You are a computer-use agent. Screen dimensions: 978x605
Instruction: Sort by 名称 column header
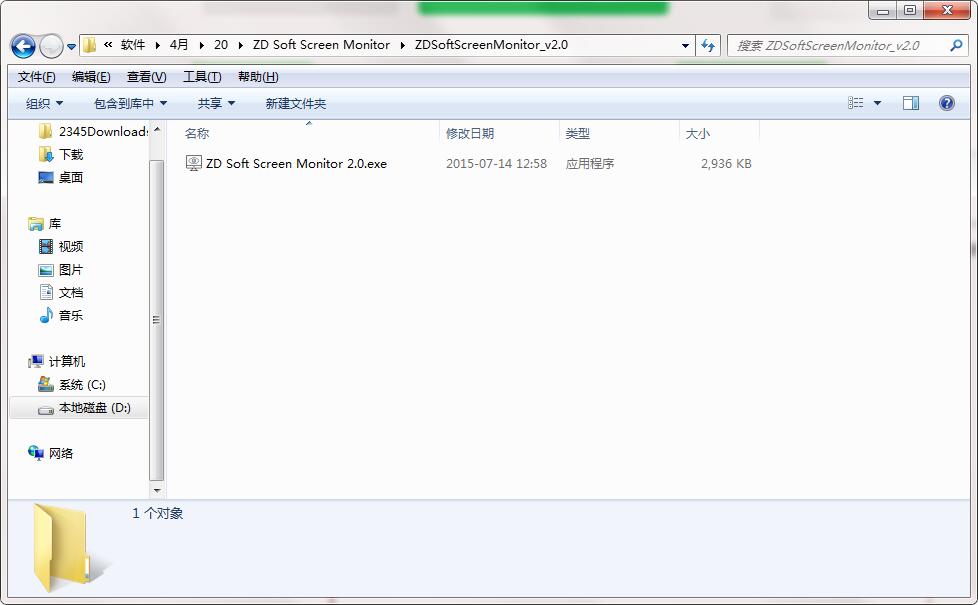coord(197,133)
